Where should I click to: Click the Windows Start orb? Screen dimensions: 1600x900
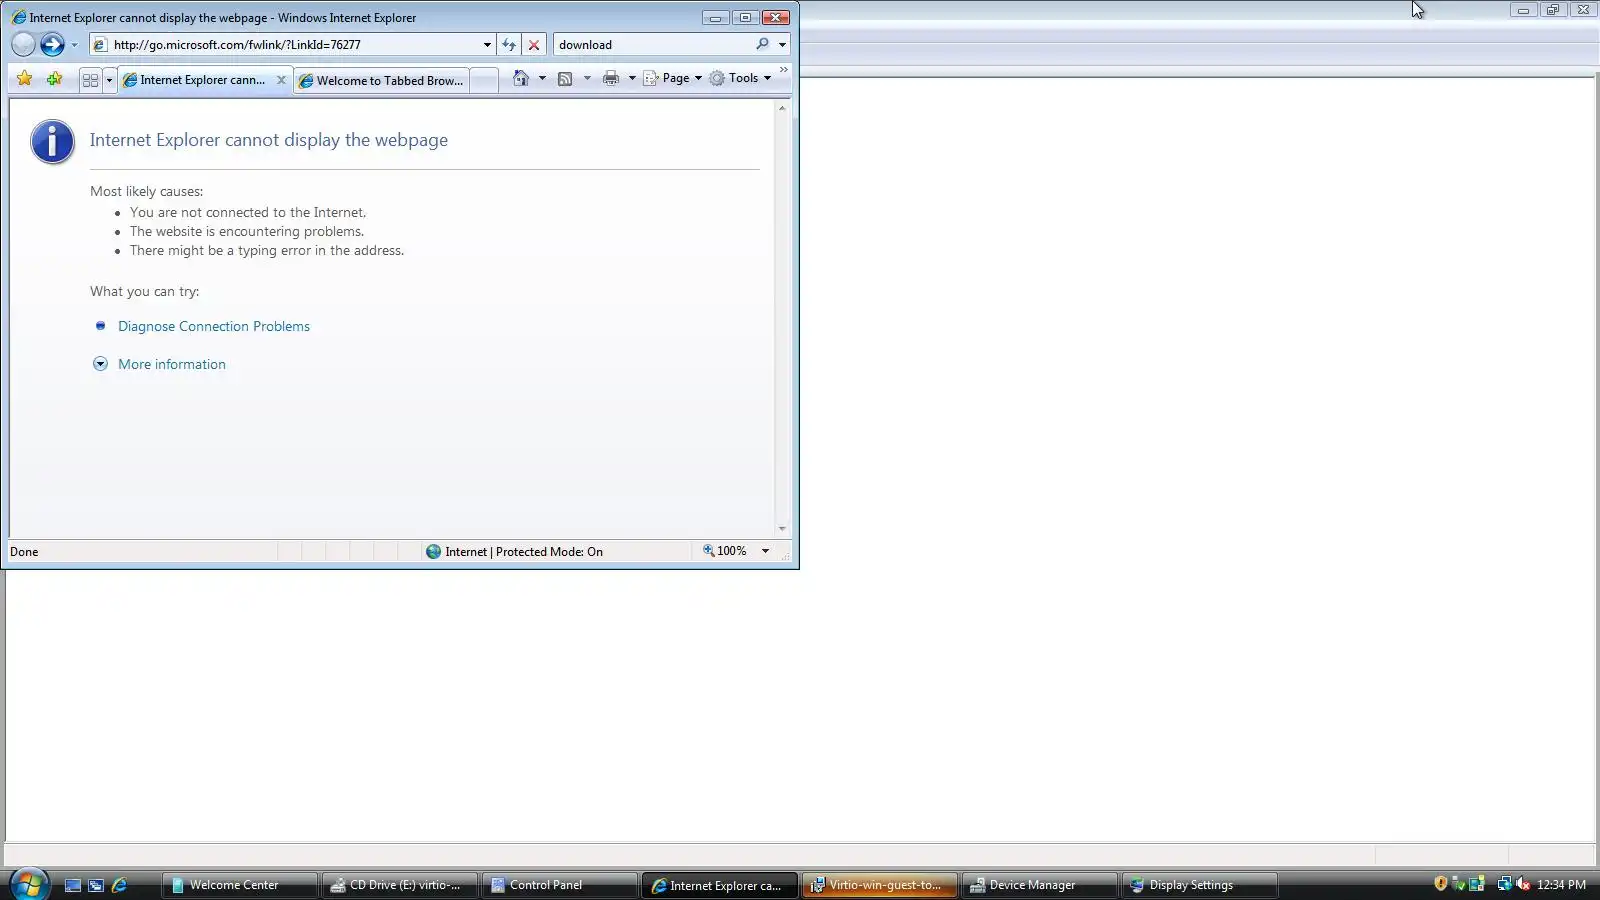[29, 884]
